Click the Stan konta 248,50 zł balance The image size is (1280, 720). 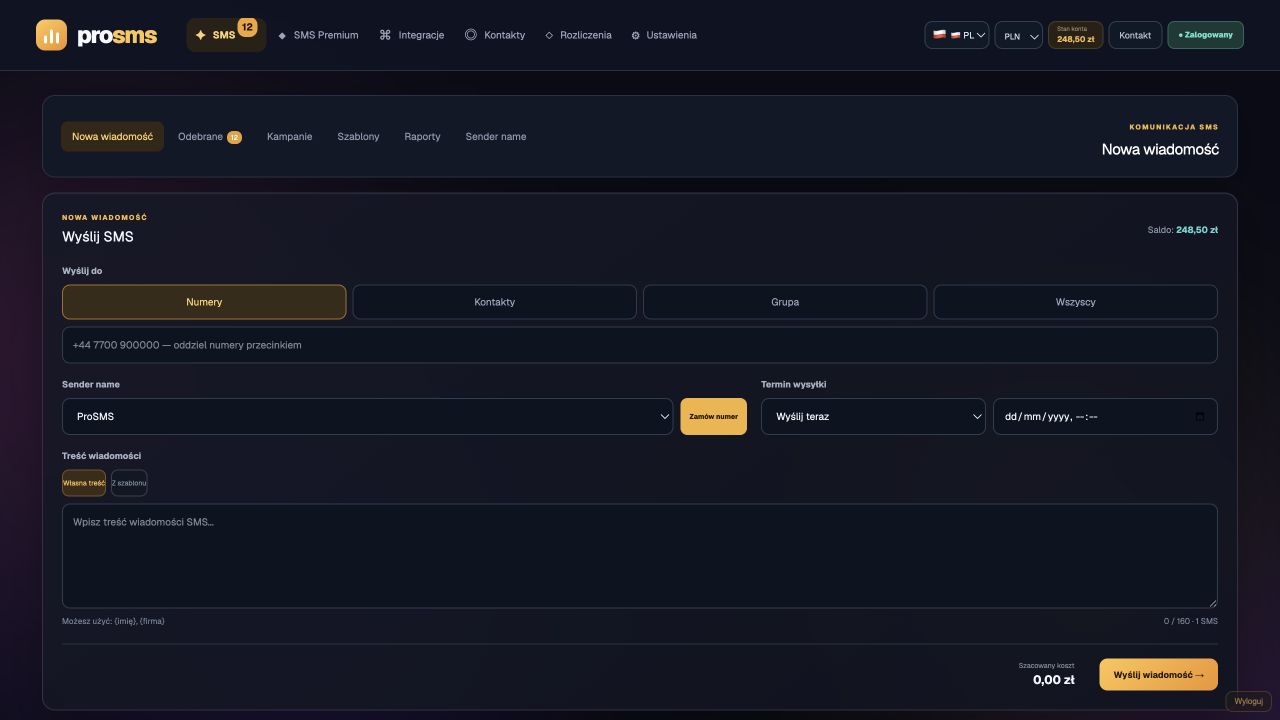[1076, 35]
